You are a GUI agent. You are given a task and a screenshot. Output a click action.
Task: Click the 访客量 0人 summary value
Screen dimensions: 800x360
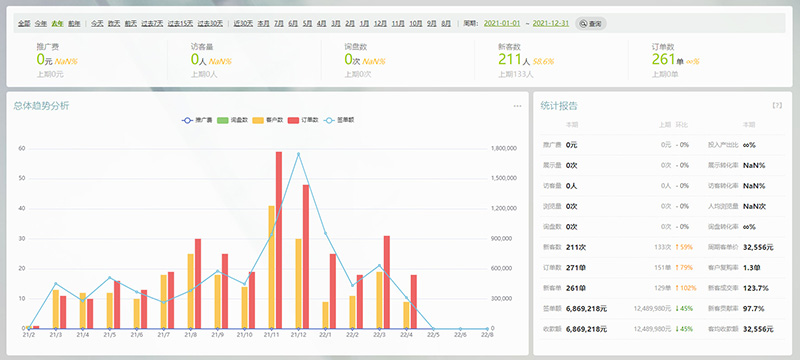(x=199, y=60)
